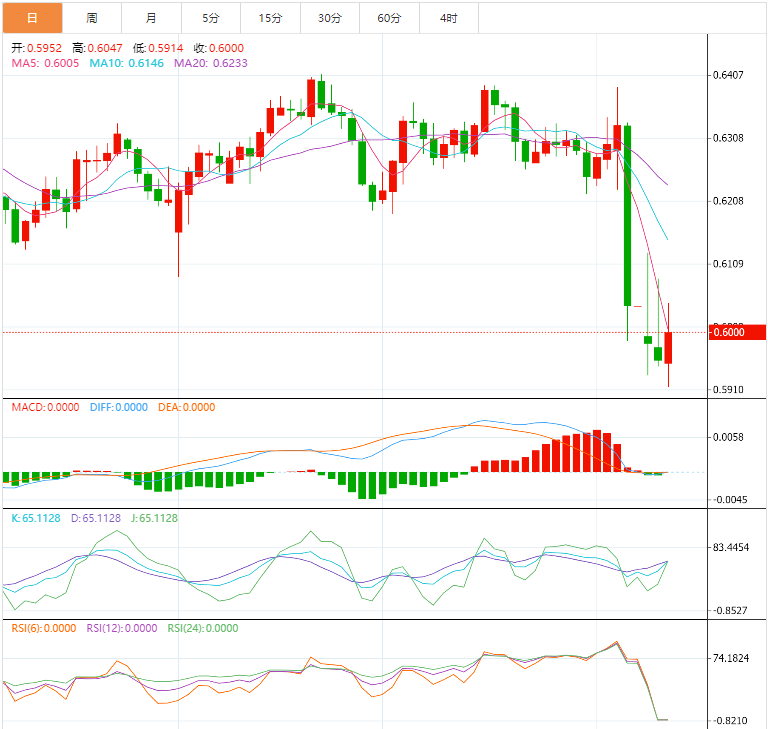Click the MACD: 0.0000 indicator label
768x729 pixels.
pyautogui.click(x=46, y=408)
